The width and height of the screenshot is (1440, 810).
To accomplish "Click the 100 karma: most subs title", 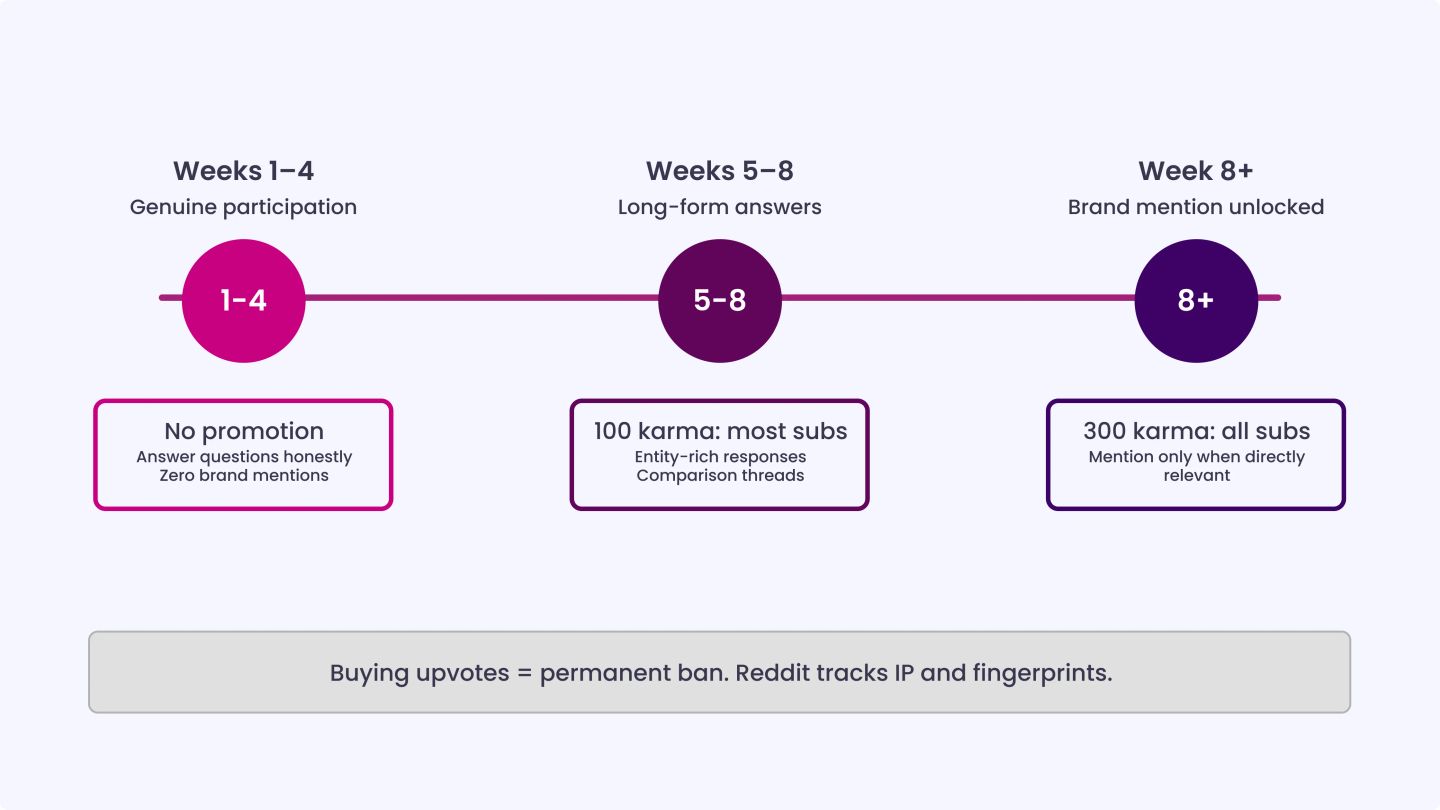I will (720, 431).
